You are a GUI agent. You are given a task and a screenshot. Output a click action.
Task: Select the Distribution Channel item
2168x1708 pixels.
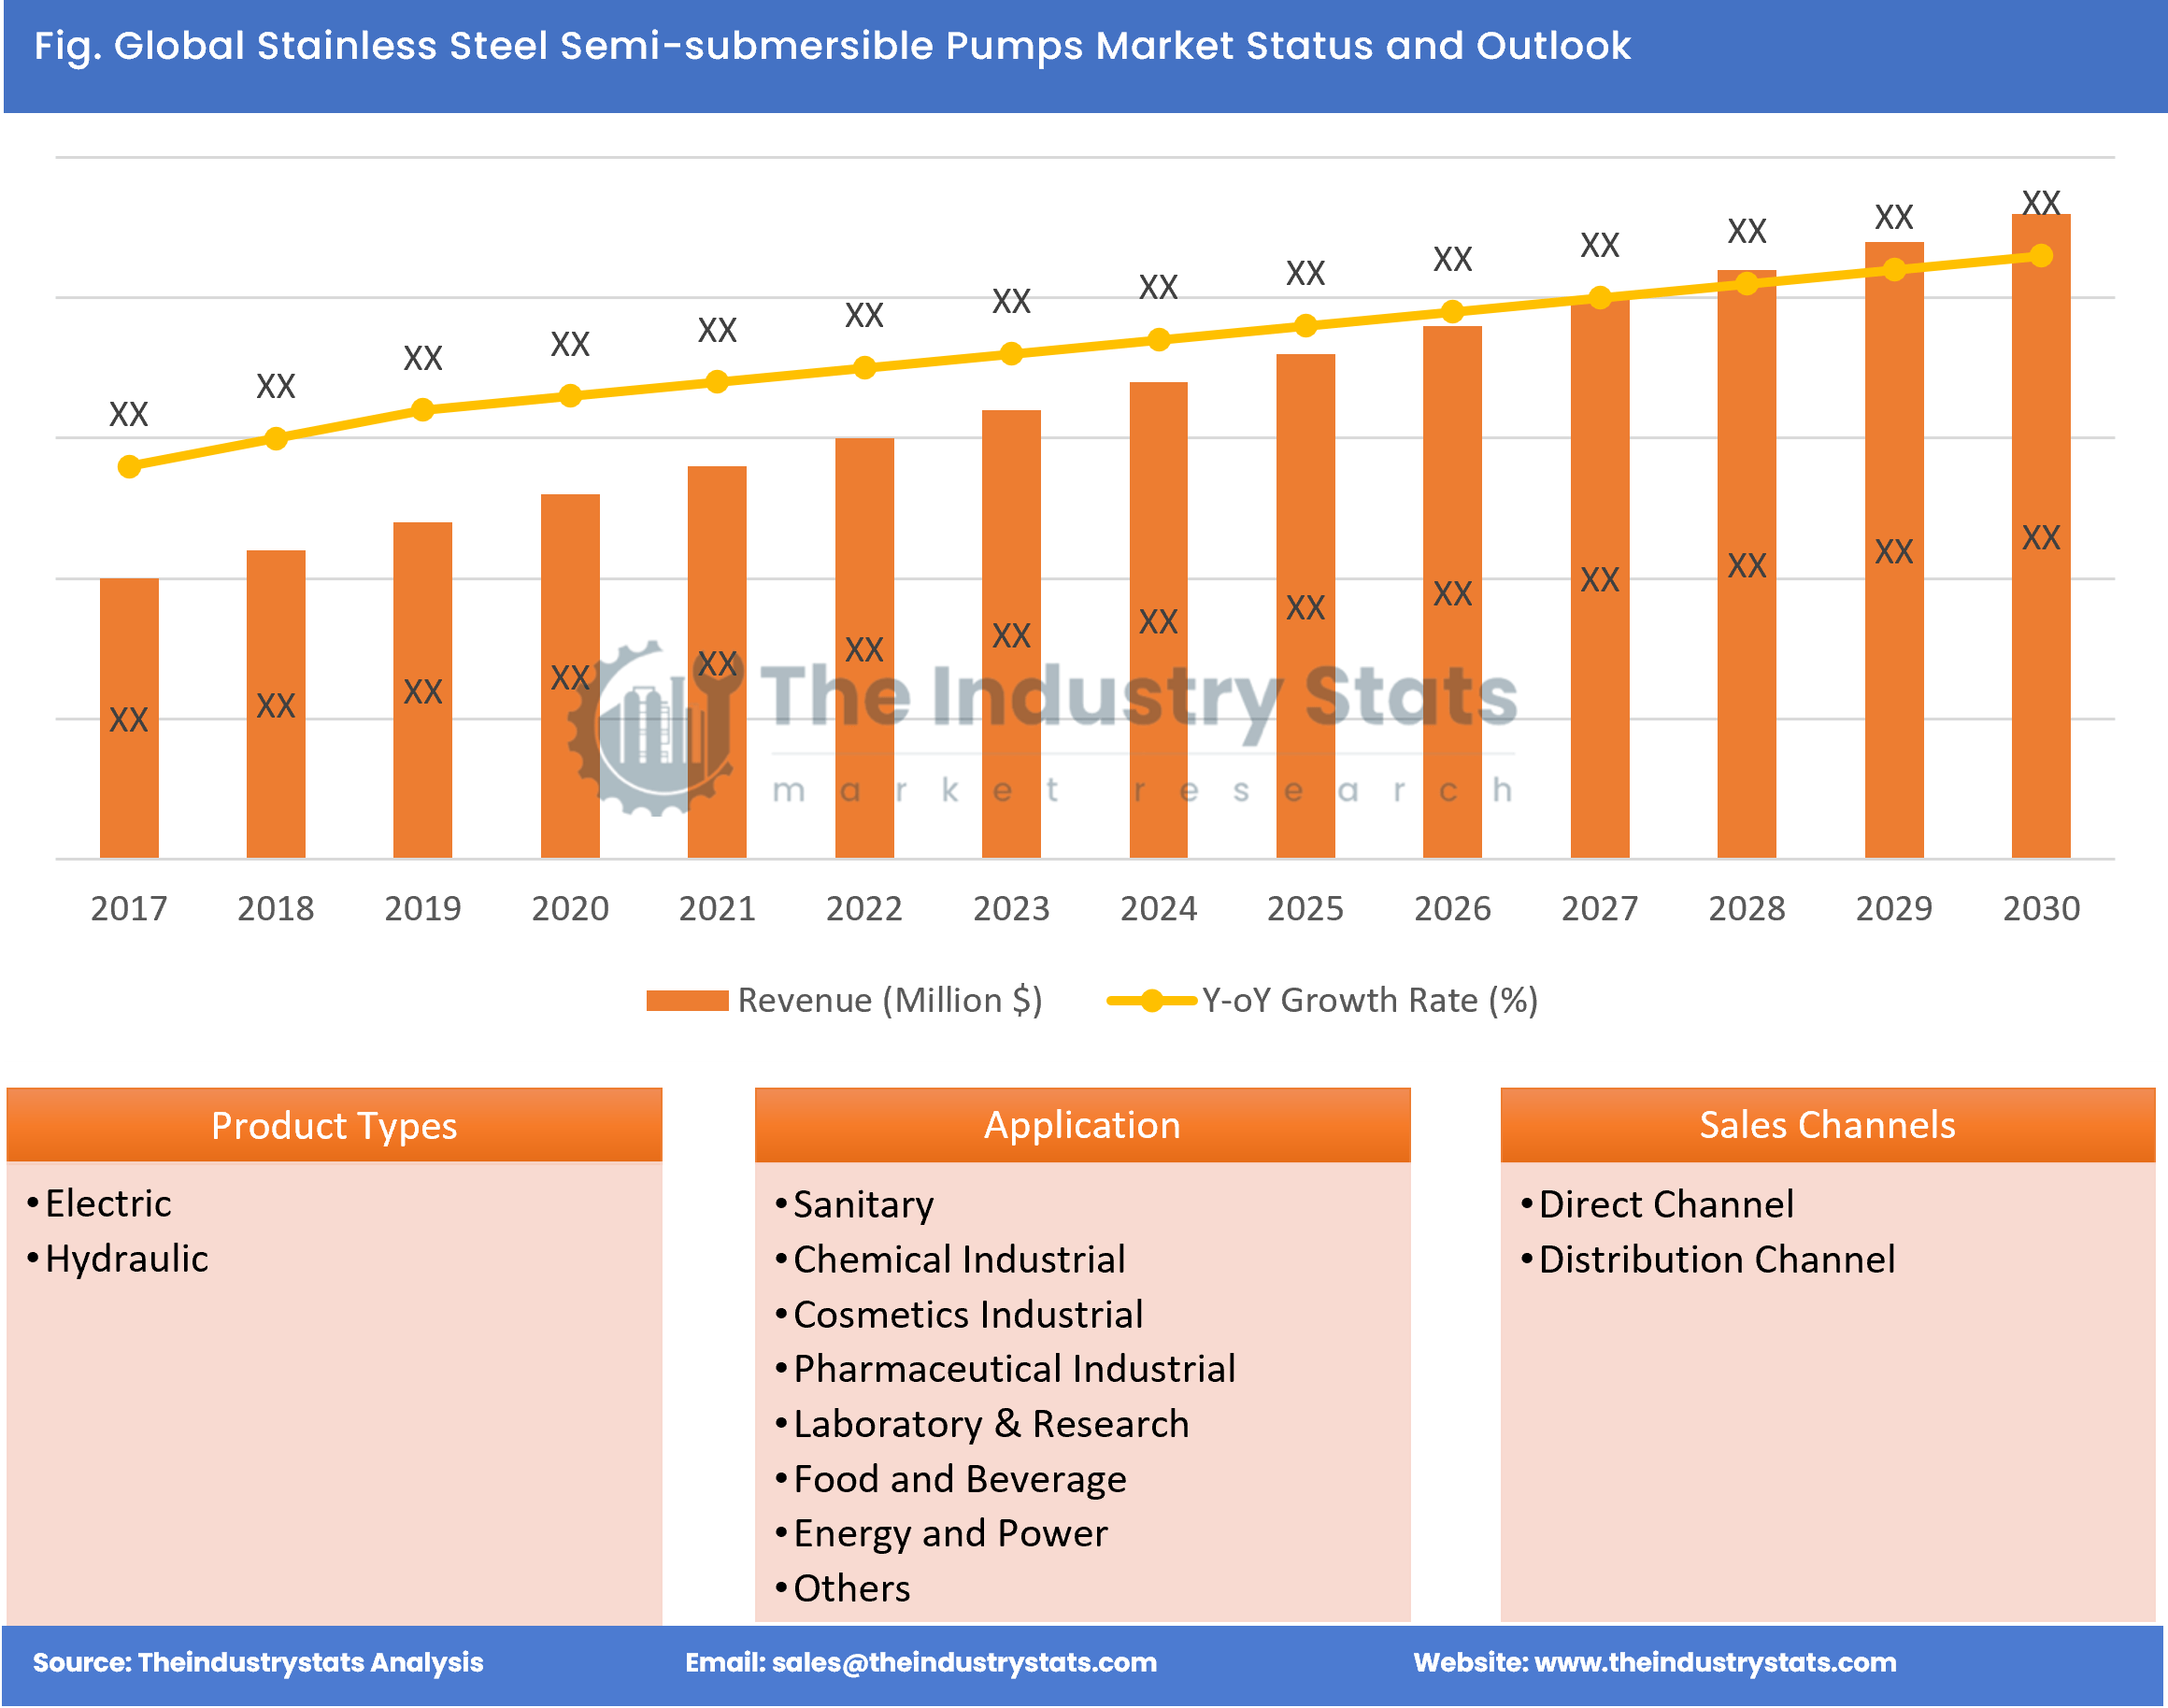(1717, 1260)
